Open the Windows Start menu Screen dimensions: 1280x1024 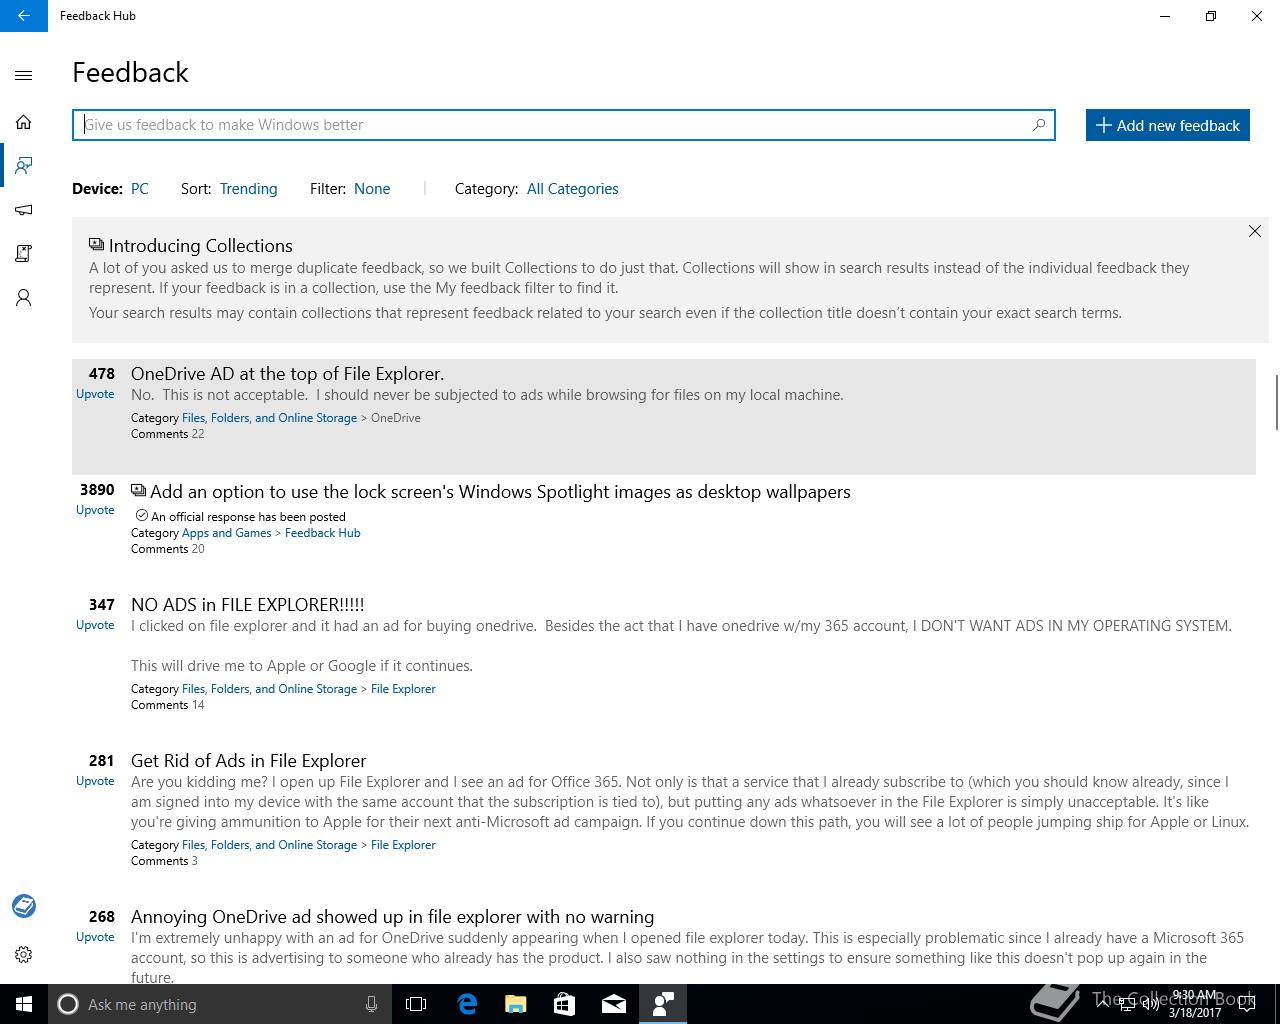(x=24, y=1004)
